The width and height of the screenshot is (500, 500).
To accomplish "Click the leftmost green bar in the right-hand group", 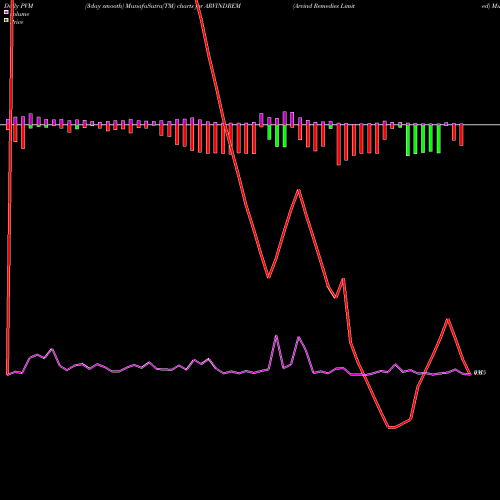I will 408,139.
